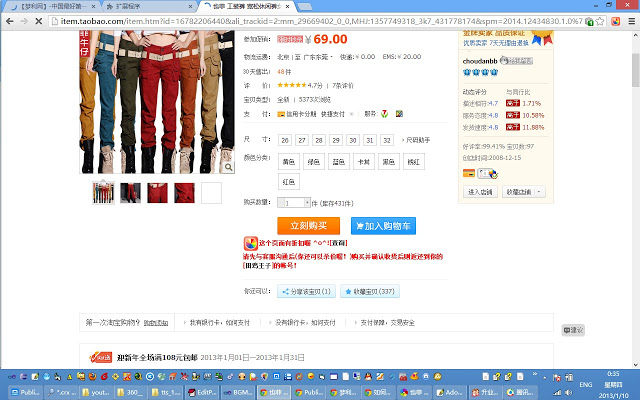Image resolution: width=640 pixels, height=400 pixels.
Task: Decrease the purchase quantity with the minus button
Action: pos(280,203)
